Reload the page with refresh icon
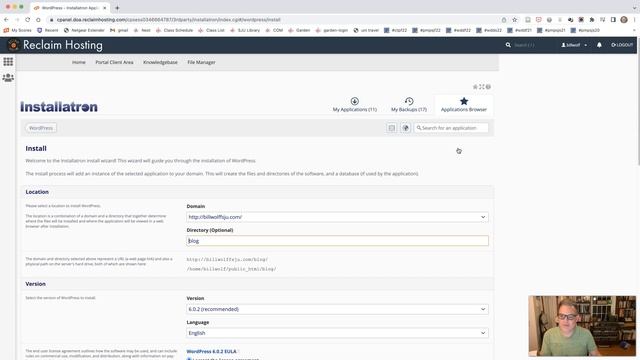Image resolution: width=640 pixels, height=360 pixels. [x=28, y=20]
